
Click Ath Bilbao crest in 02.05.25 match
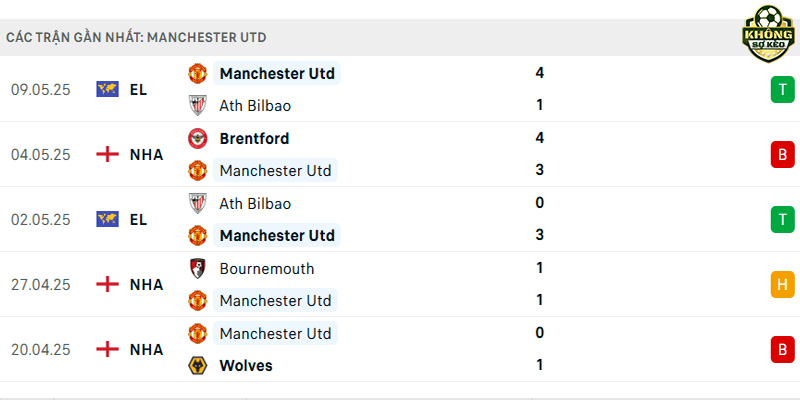pos(197,203)
